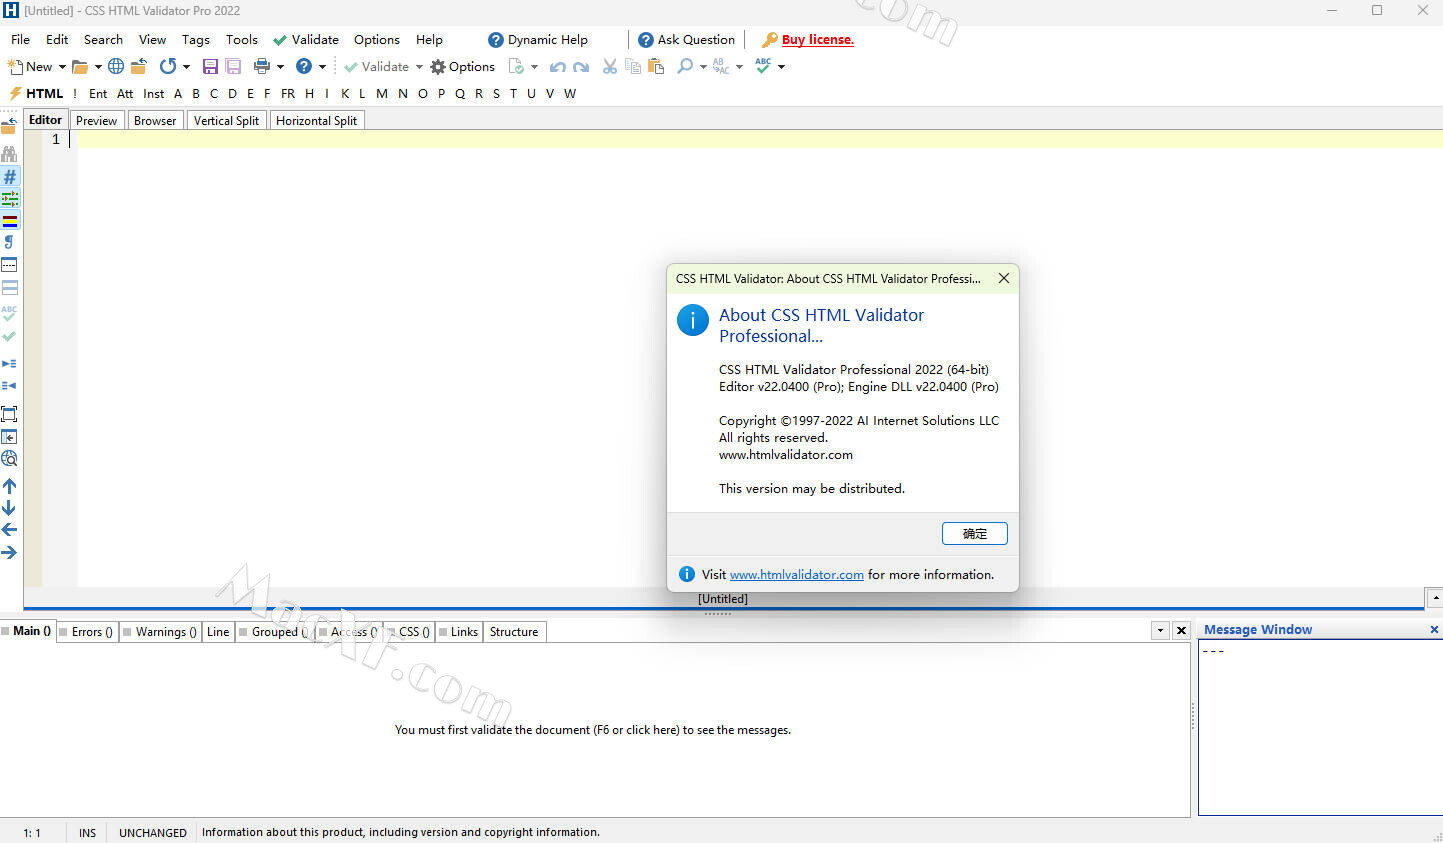
Task: Expand the spell check dropdown arrow
Action: tap(781, 67)
